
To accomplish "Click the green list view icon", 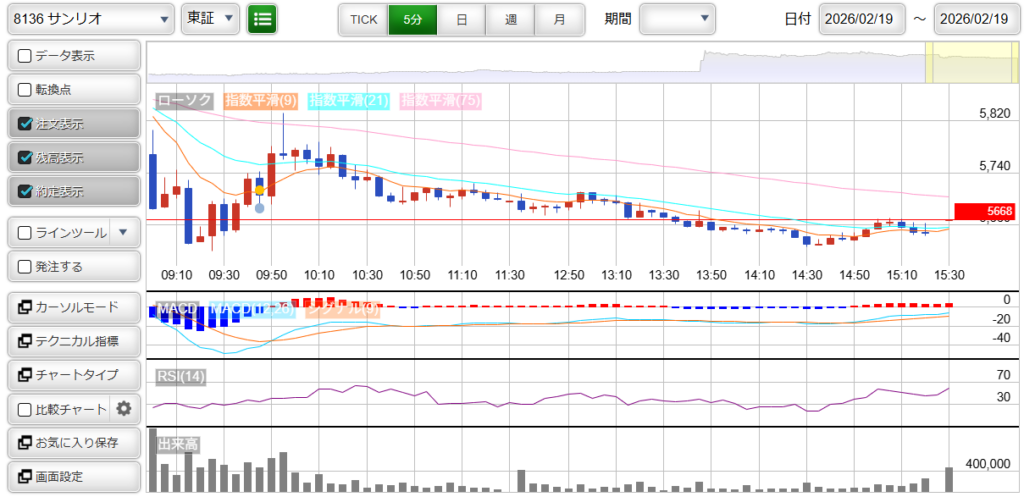I will pyautogui.click(x=262, y=18).
